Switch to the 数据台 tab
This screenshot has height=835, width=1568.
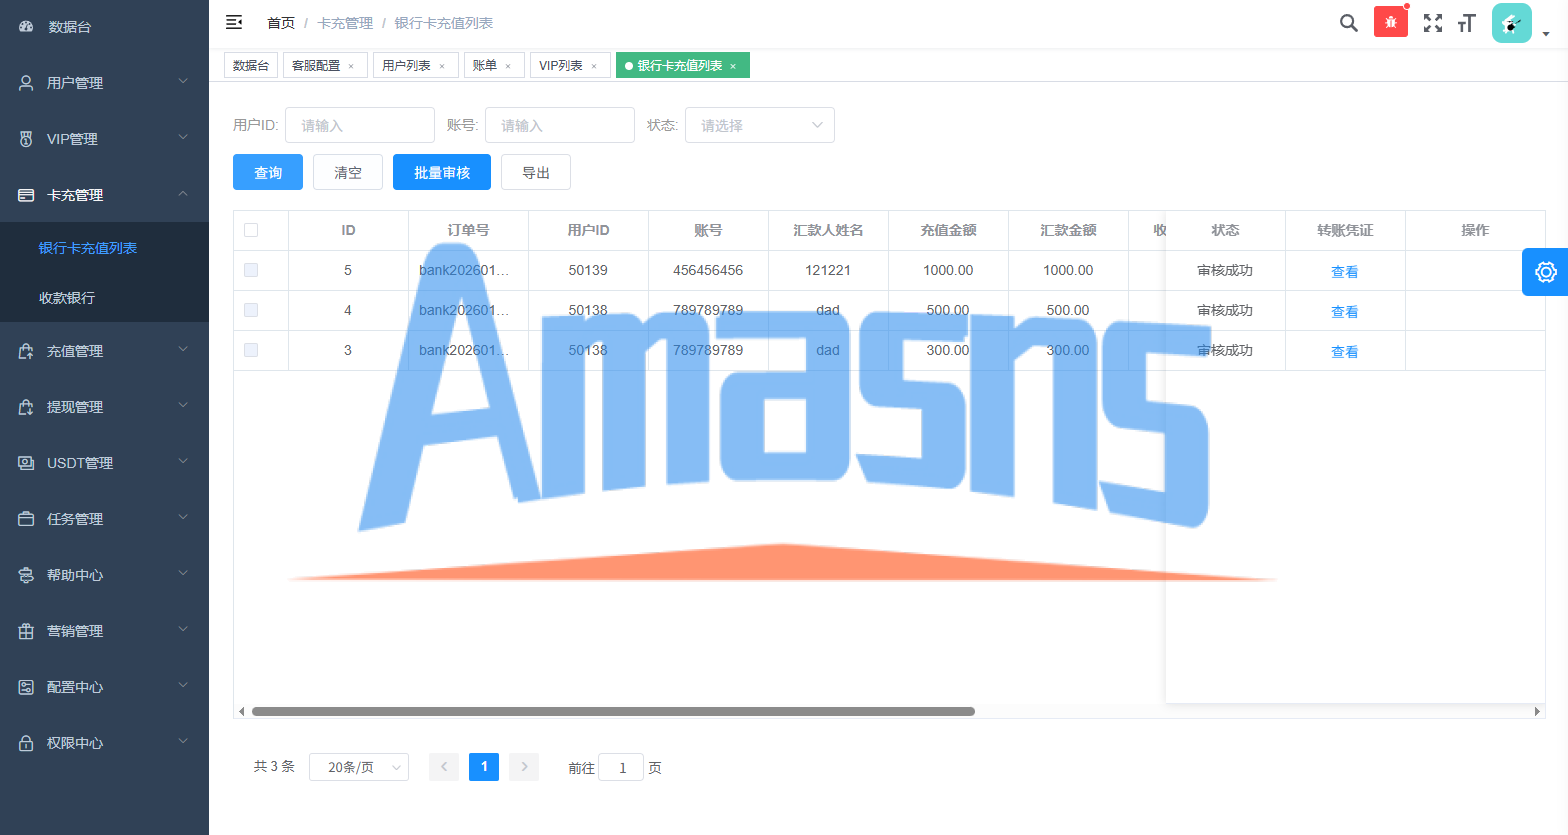pos(251,66)
